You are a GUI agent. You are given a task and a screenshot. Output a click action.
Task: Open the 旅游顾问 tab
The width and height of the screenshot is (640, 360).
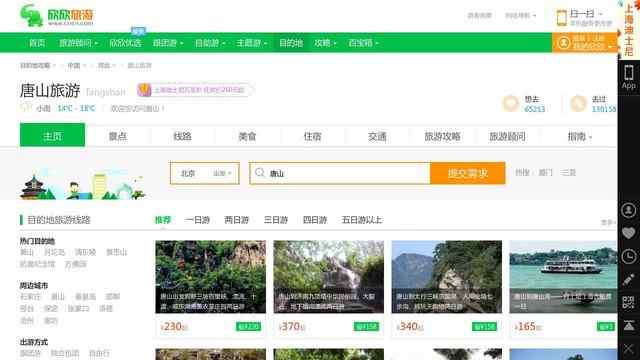pos(507,136)
